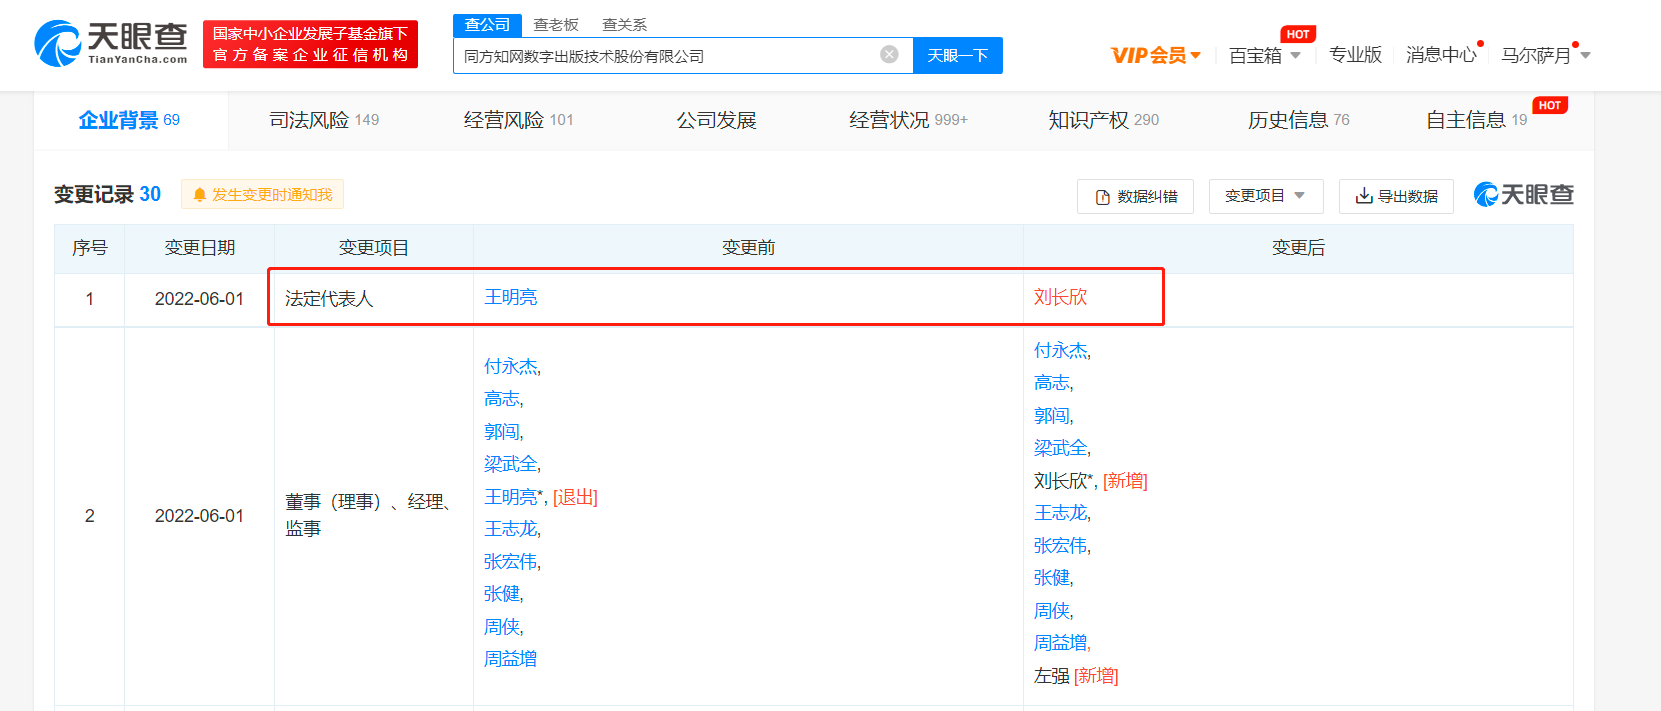Click the data correction document icon
The image size is (1661, 711).
point(1103,197)
